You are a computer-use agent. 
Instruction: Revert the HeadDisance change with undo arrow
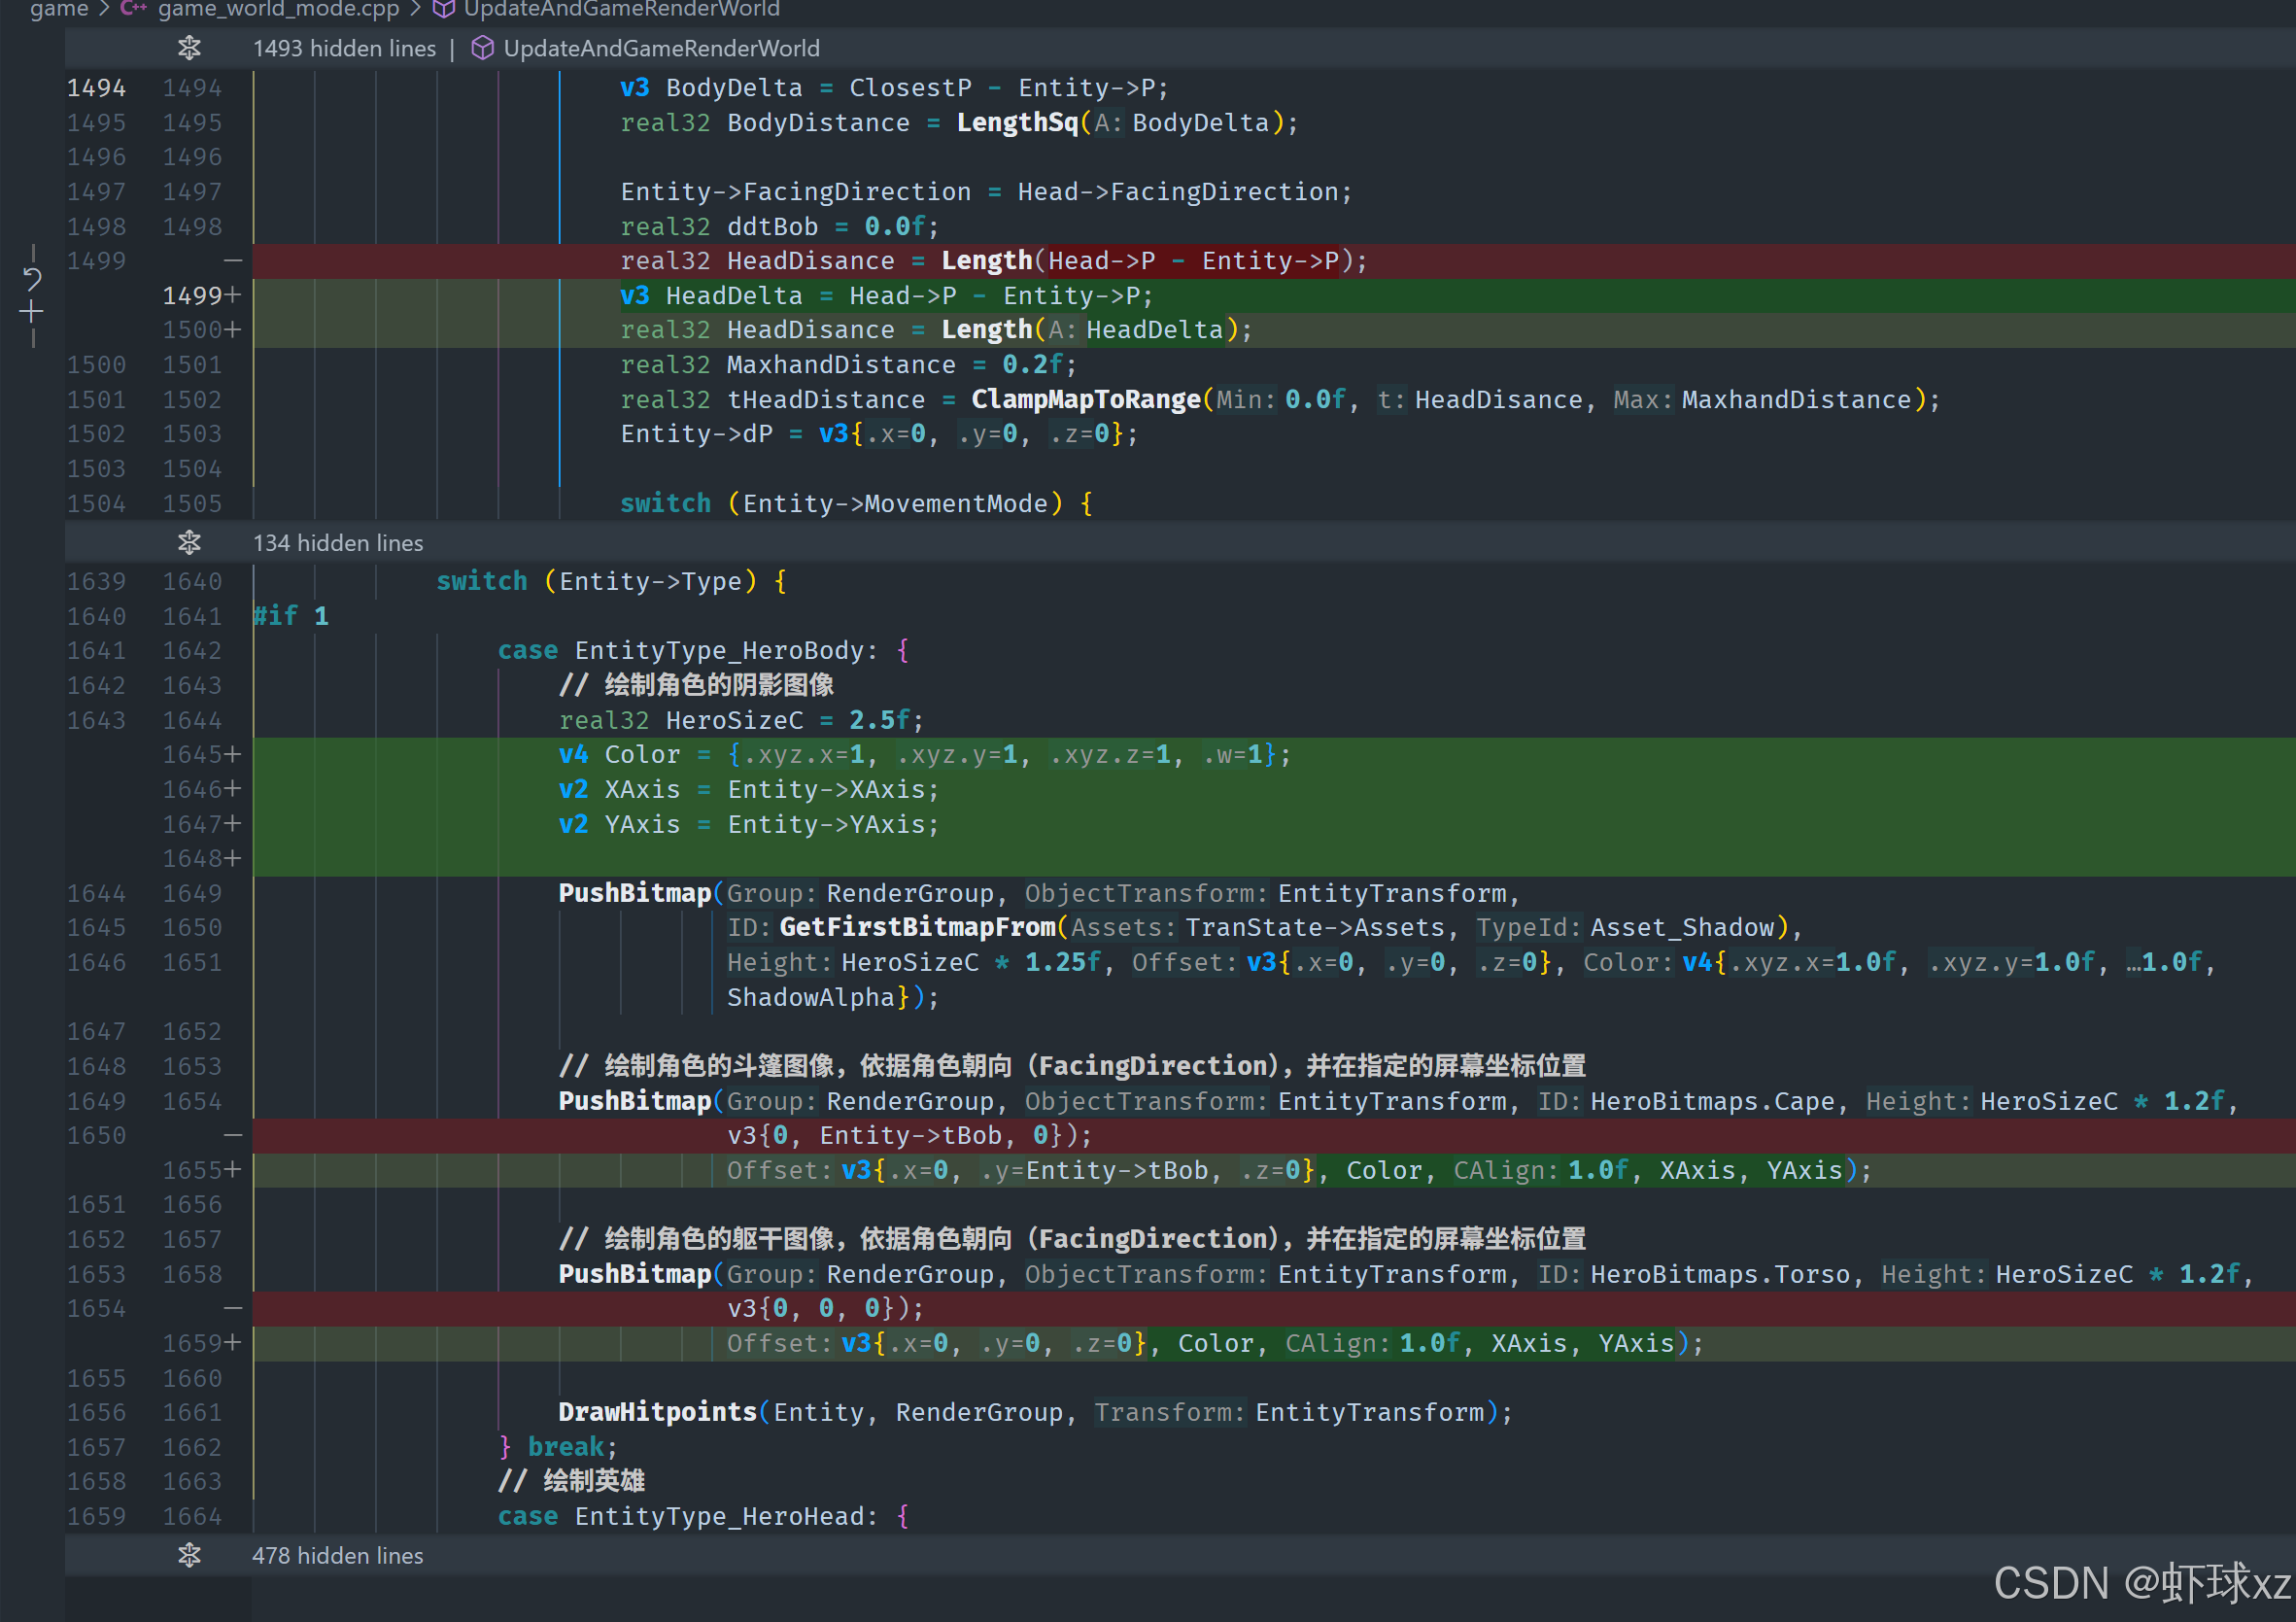pyautogui.click(x=32, y=278)
